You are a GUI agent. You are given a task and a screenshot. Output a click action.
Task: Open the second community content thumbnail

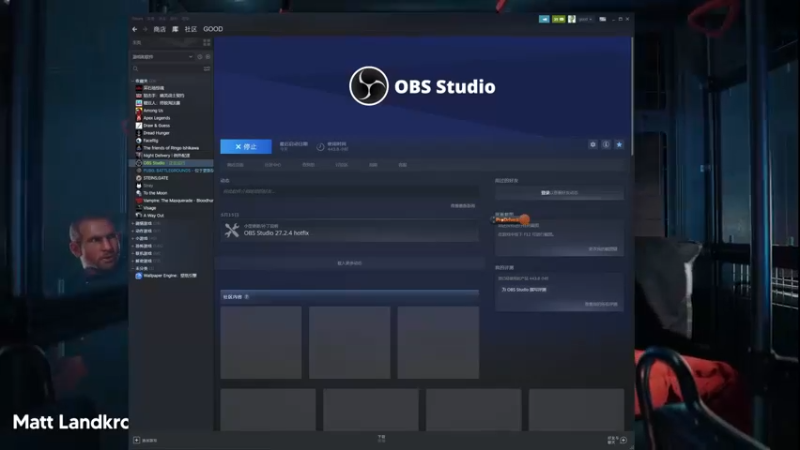[349, 342]
